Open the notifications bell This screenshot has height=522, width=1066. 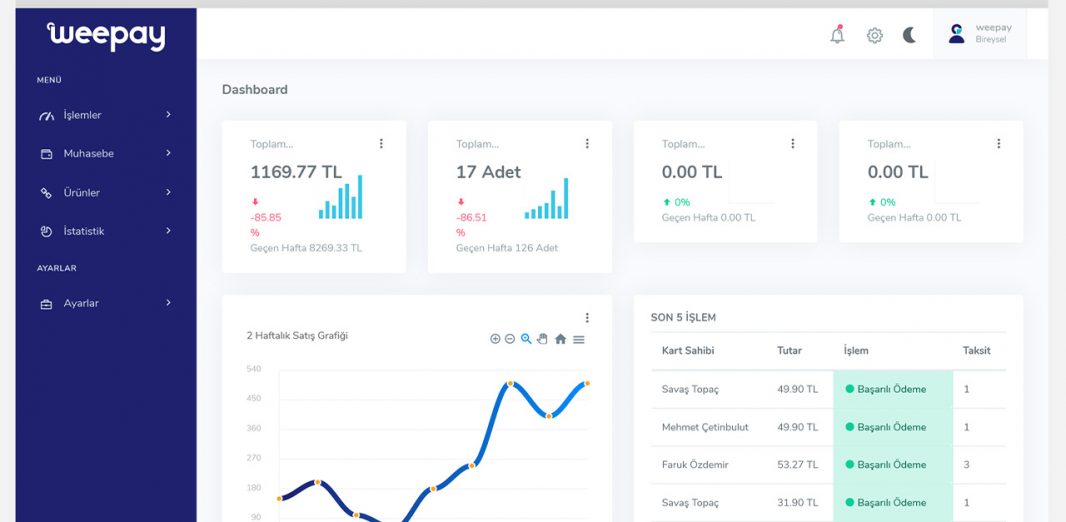click(838, 35)
